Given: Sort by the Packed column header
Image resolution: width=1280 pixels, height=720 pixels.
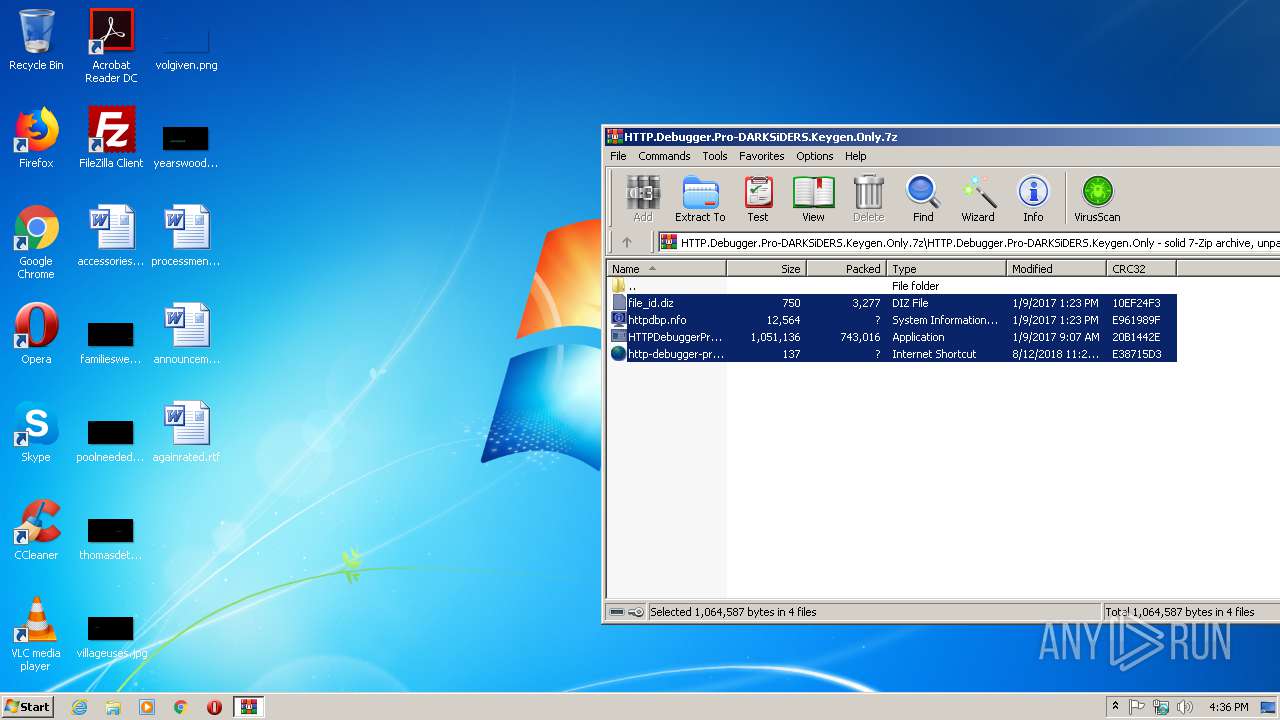Looking at the screenshot, I should [x=846, y=269].
